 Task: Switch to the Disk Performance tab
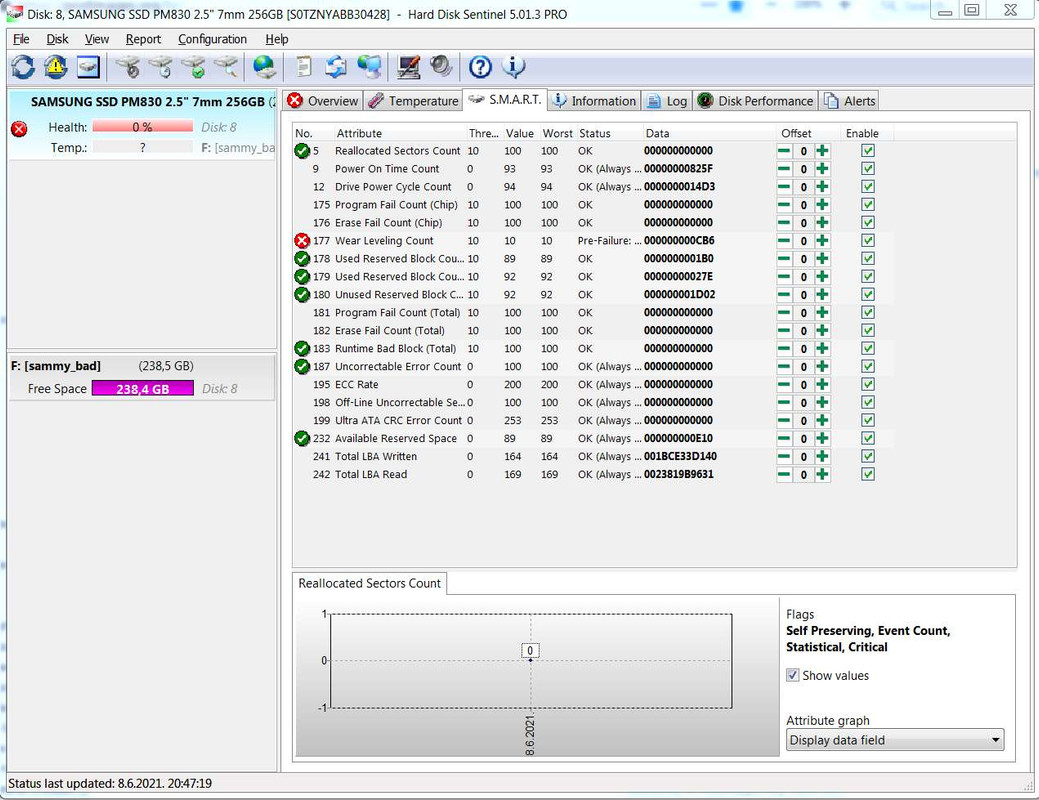pos(755,101)
